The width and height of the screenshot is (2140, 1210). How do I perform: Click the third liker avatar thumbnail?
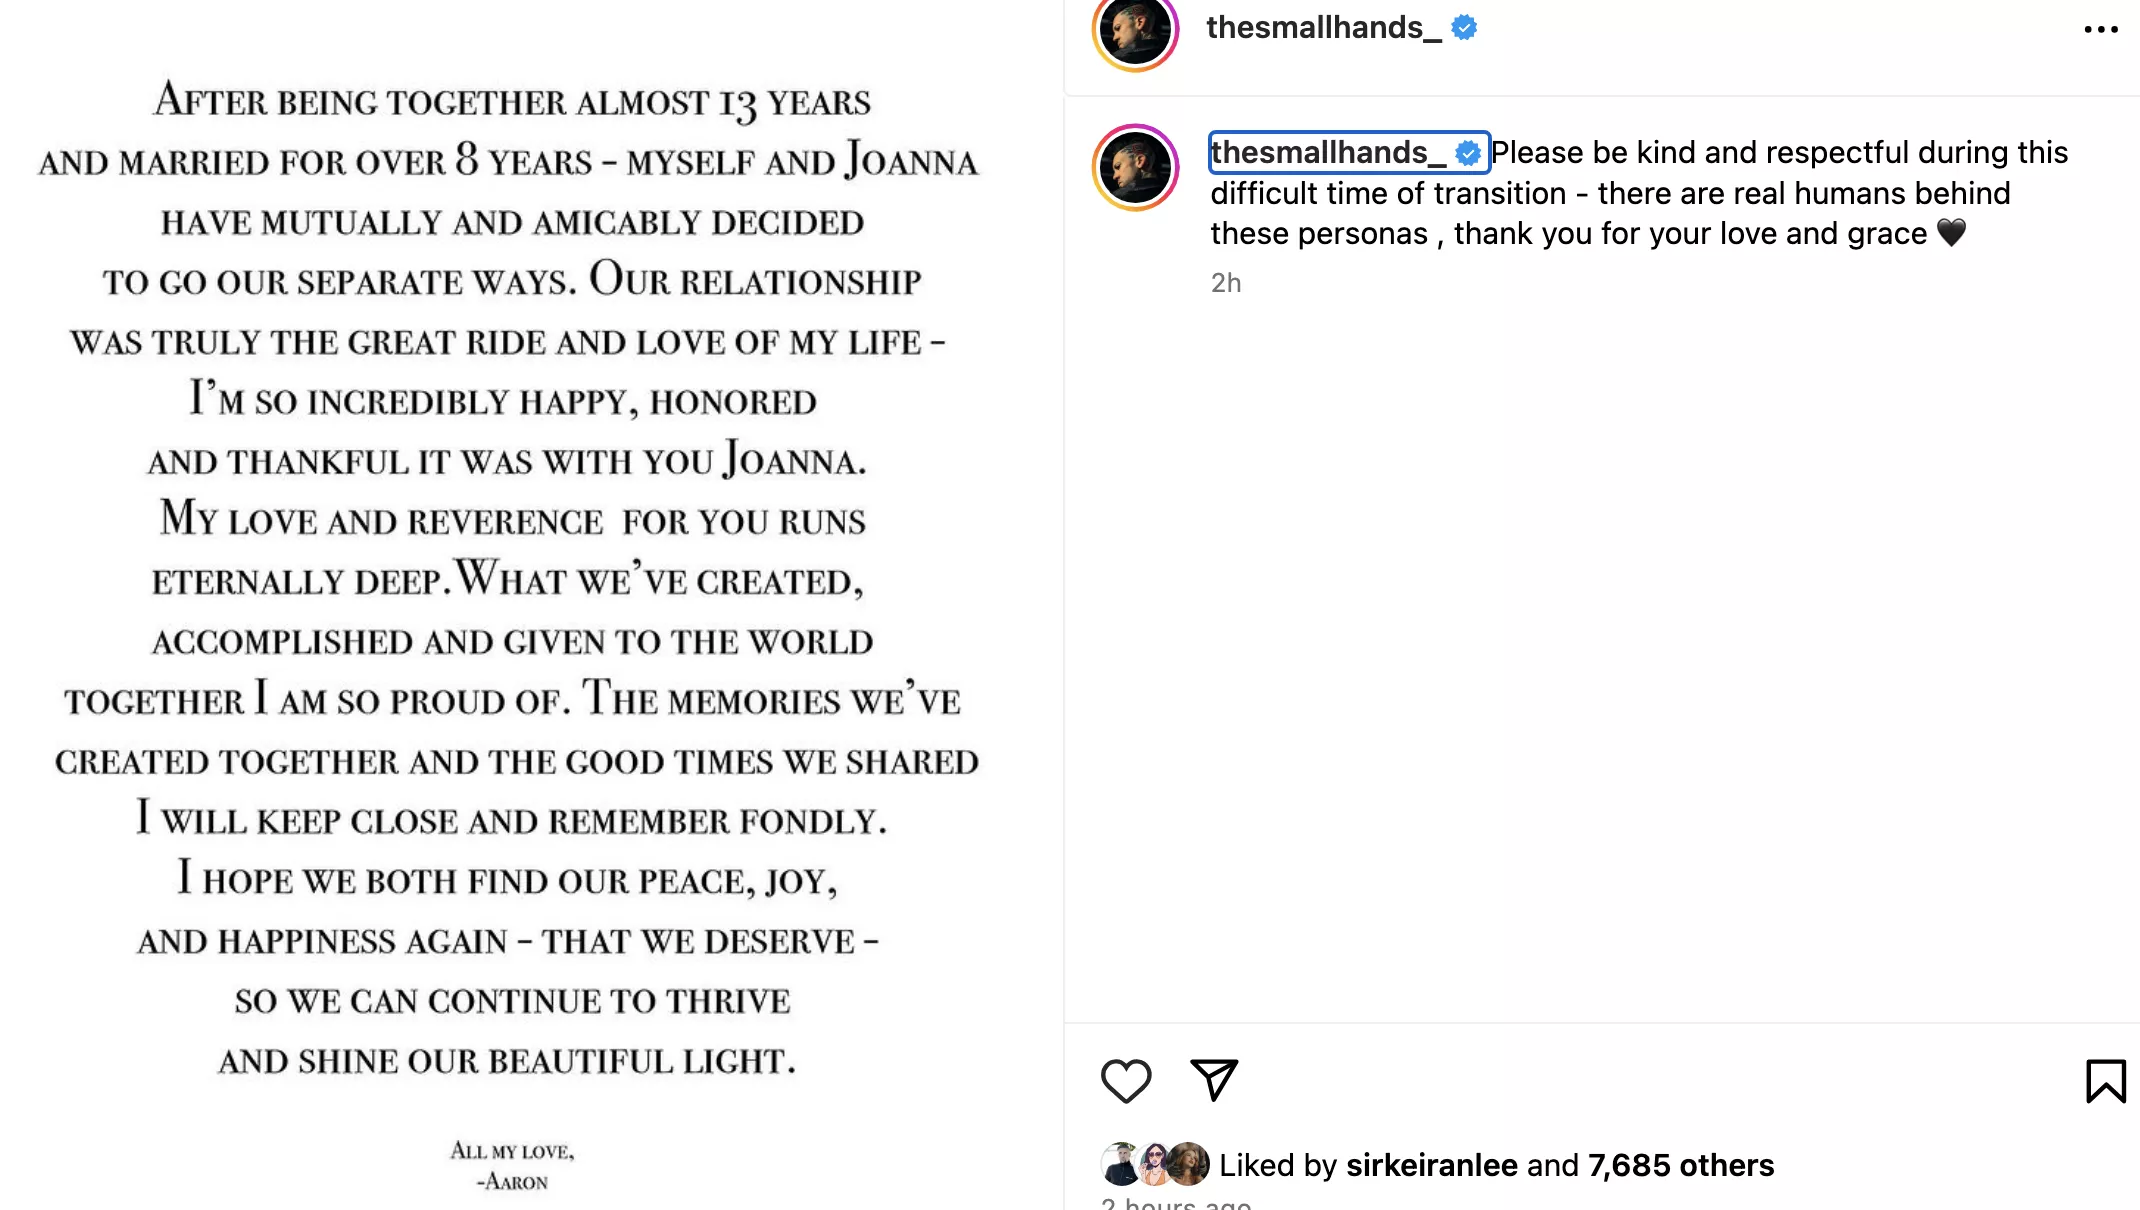(1189, 1164)
